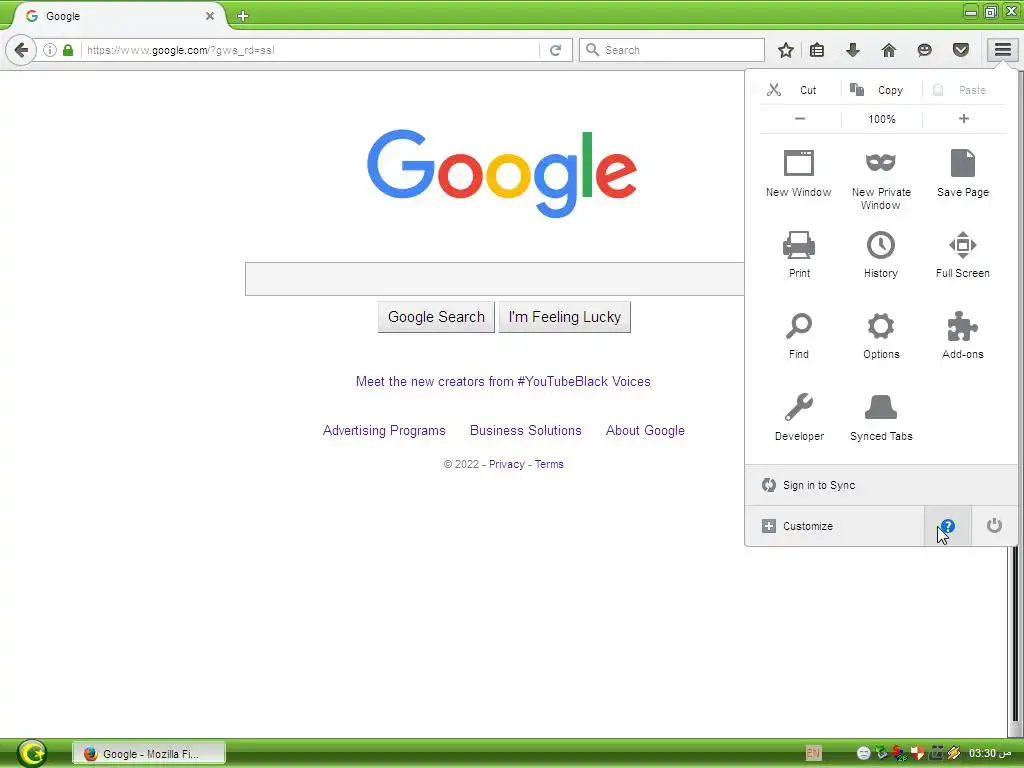Open a New Private Window

(x=881, y=180)
